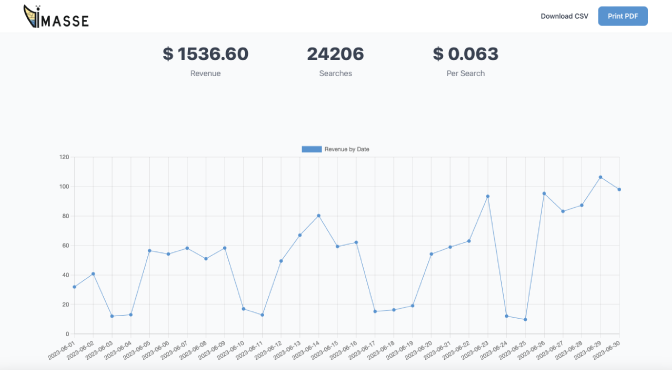This screenshot has width=672, height=370.
Task: Click the Print PDF button
Action: tap(623, 16)
